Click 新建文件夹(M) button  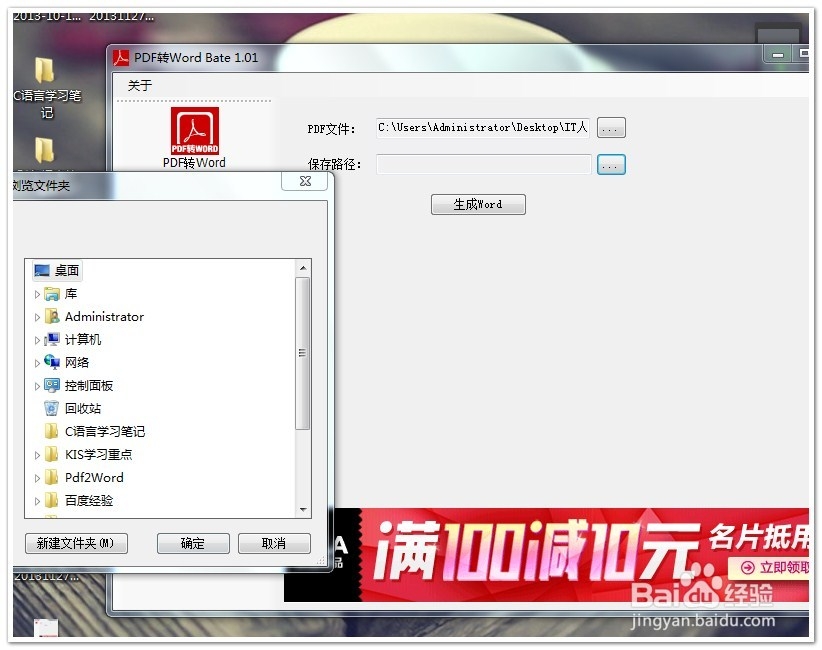click(76, 543)
